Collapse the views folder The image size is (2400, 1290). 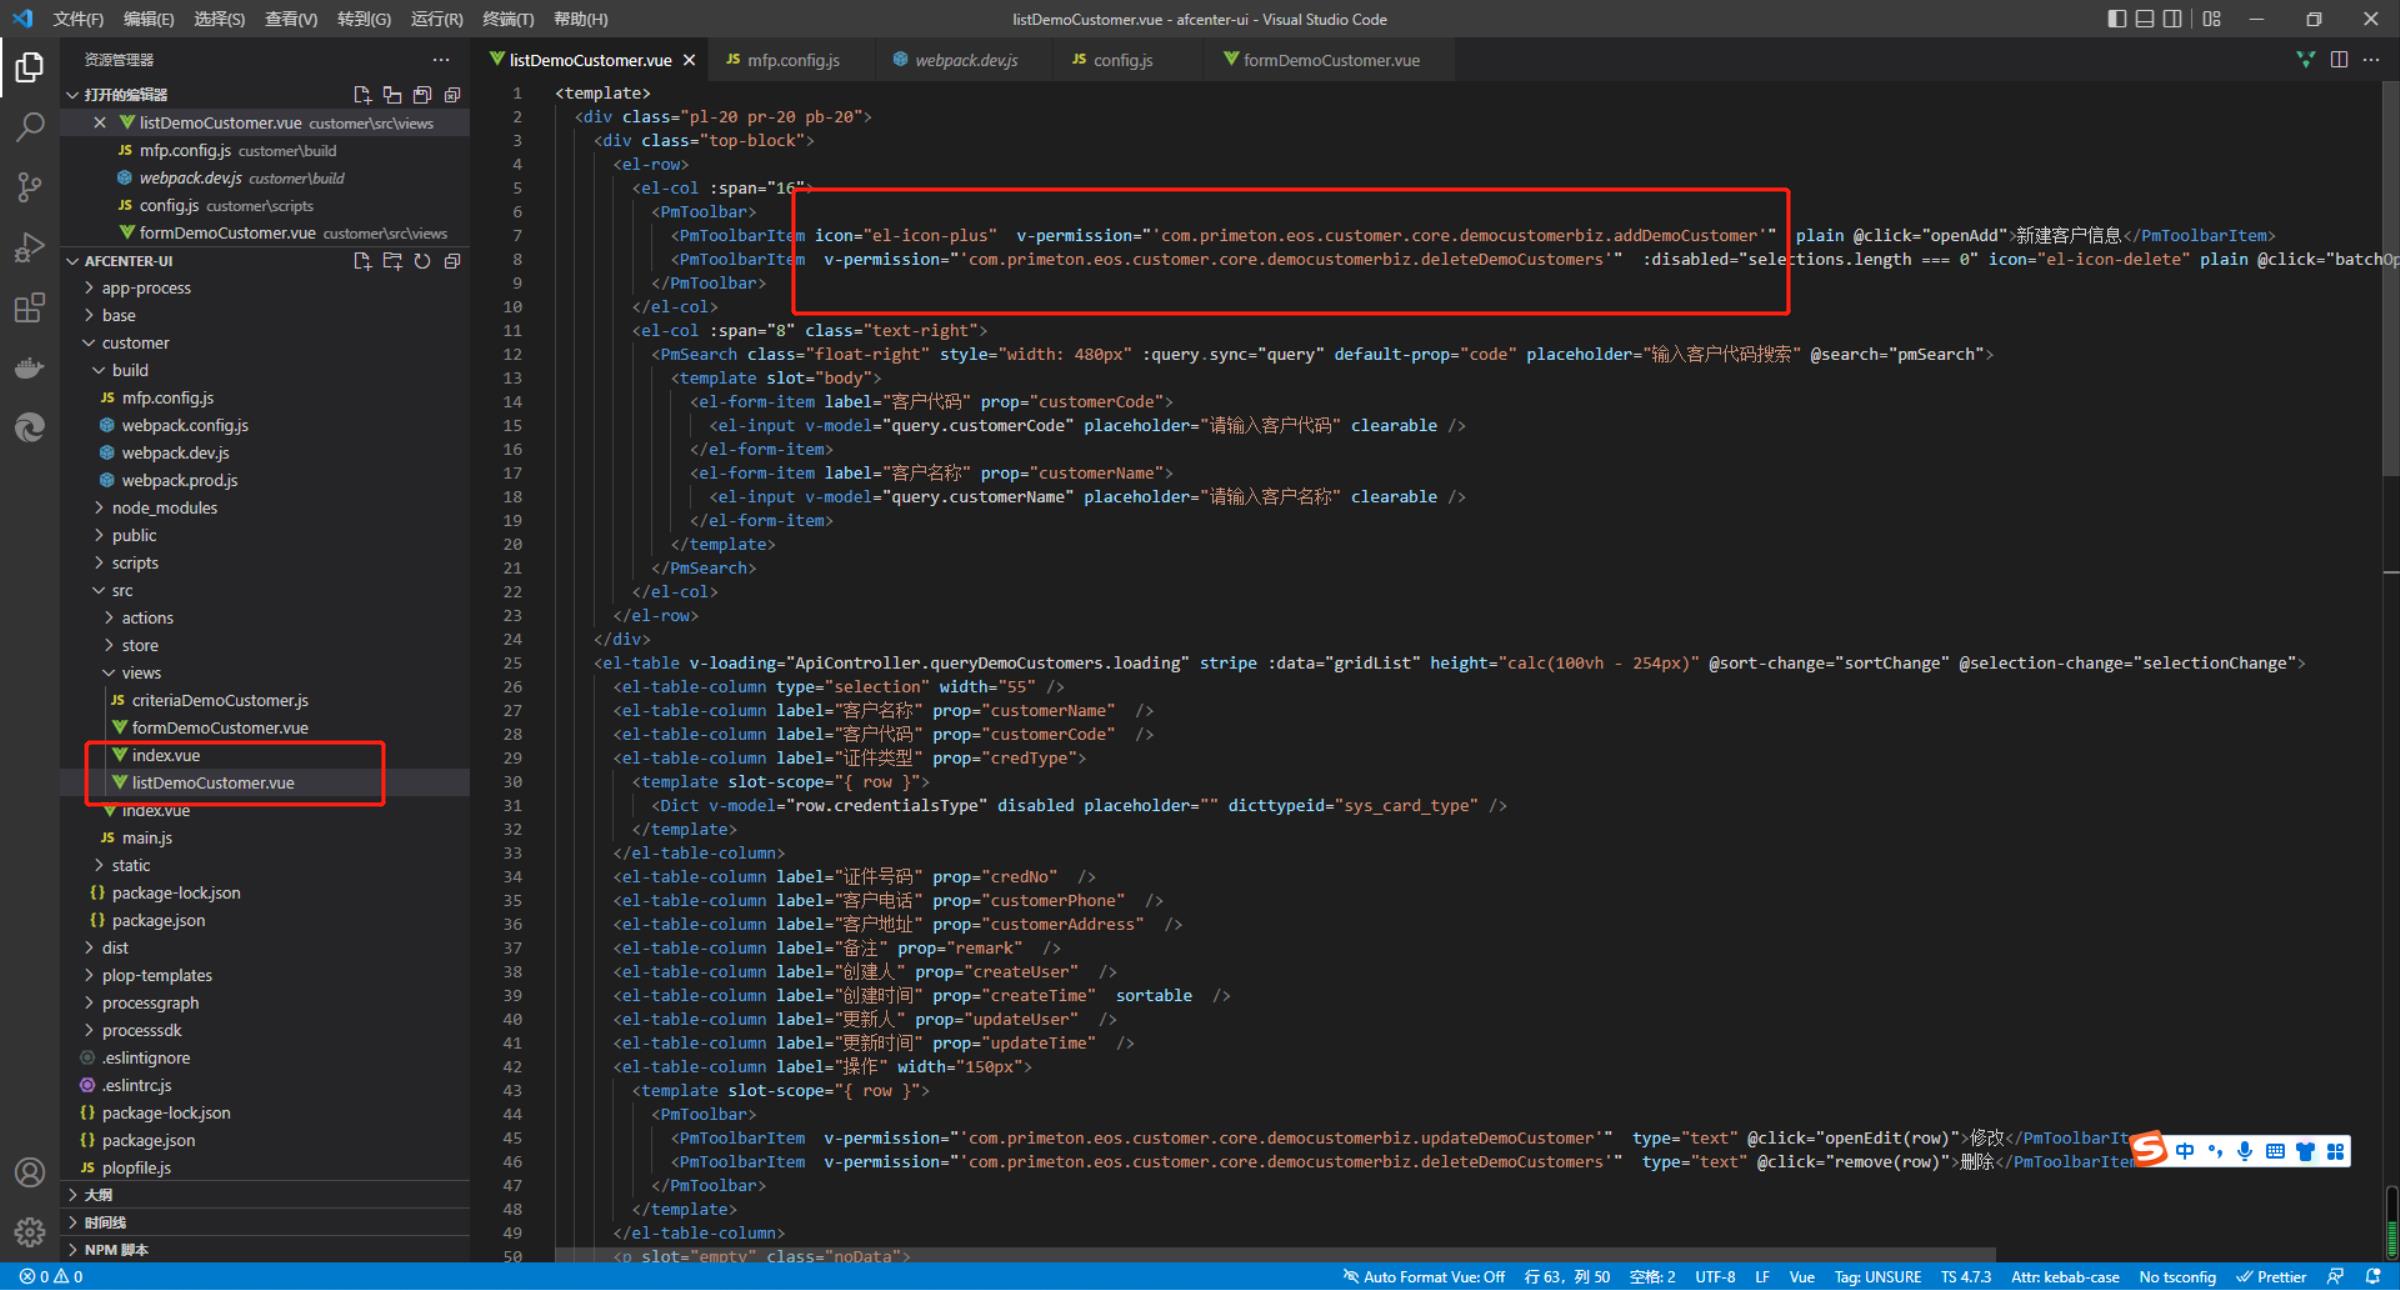tap(141, 673)
